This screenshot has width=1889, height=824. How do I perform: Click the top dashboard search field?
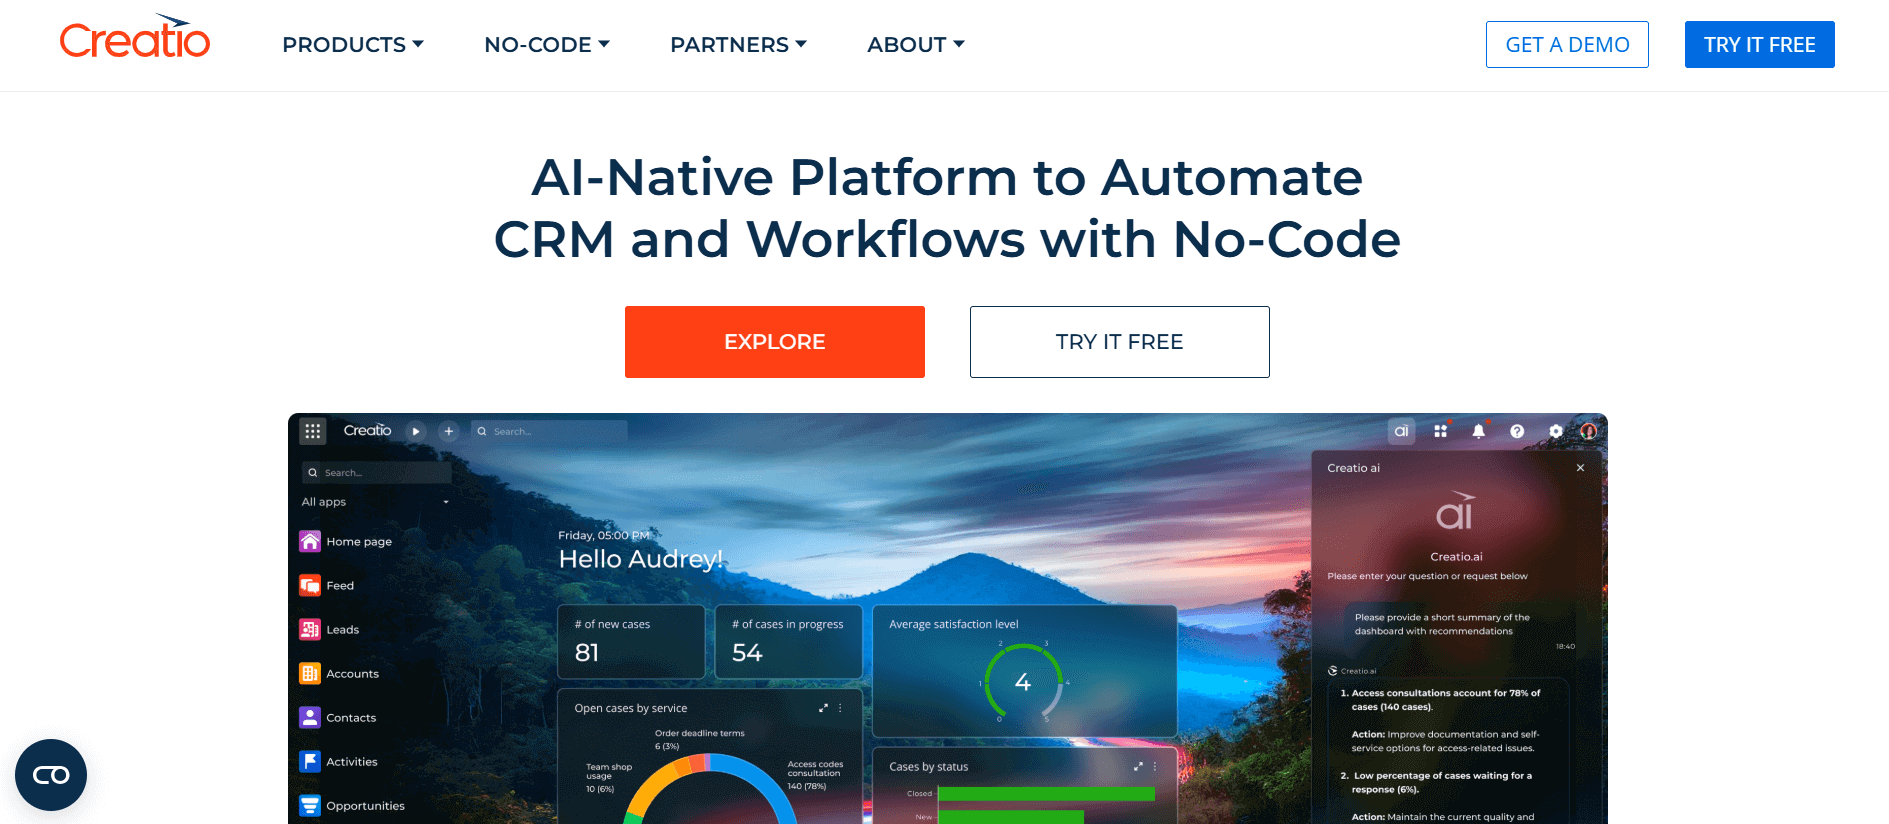click(549, 431)
